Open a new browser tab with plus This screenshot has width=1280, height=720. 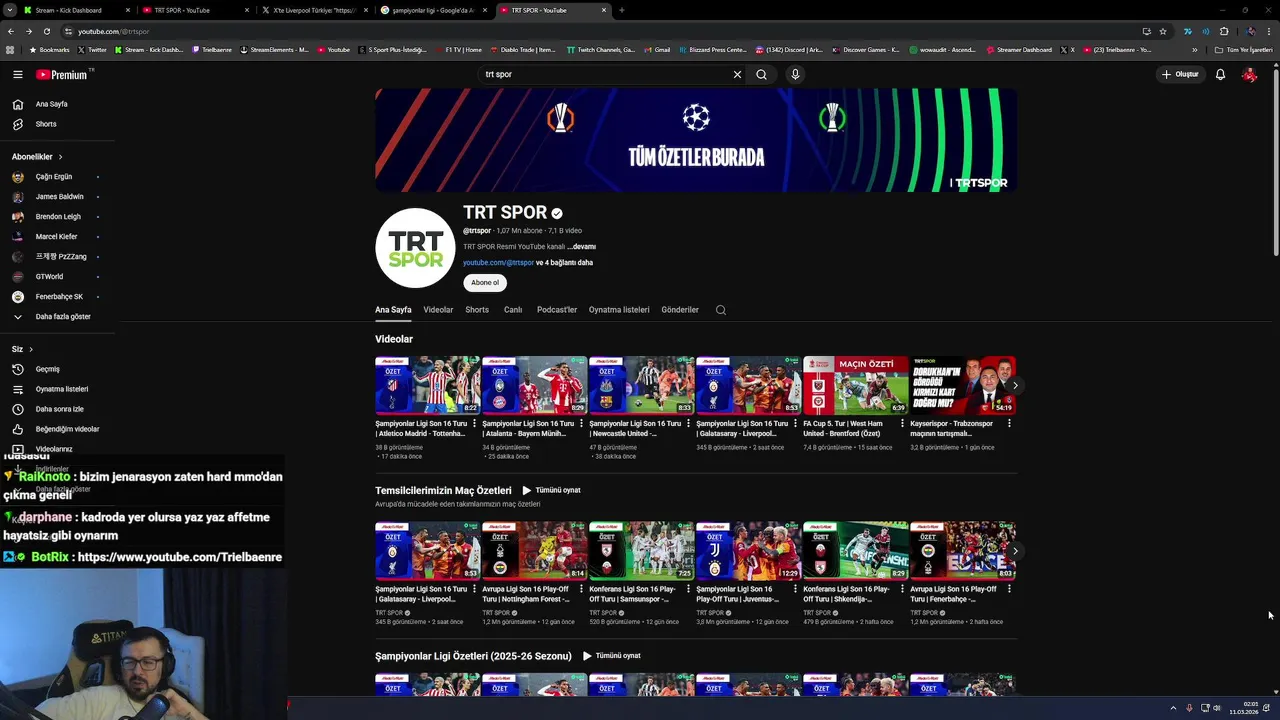tap(622, 10)
